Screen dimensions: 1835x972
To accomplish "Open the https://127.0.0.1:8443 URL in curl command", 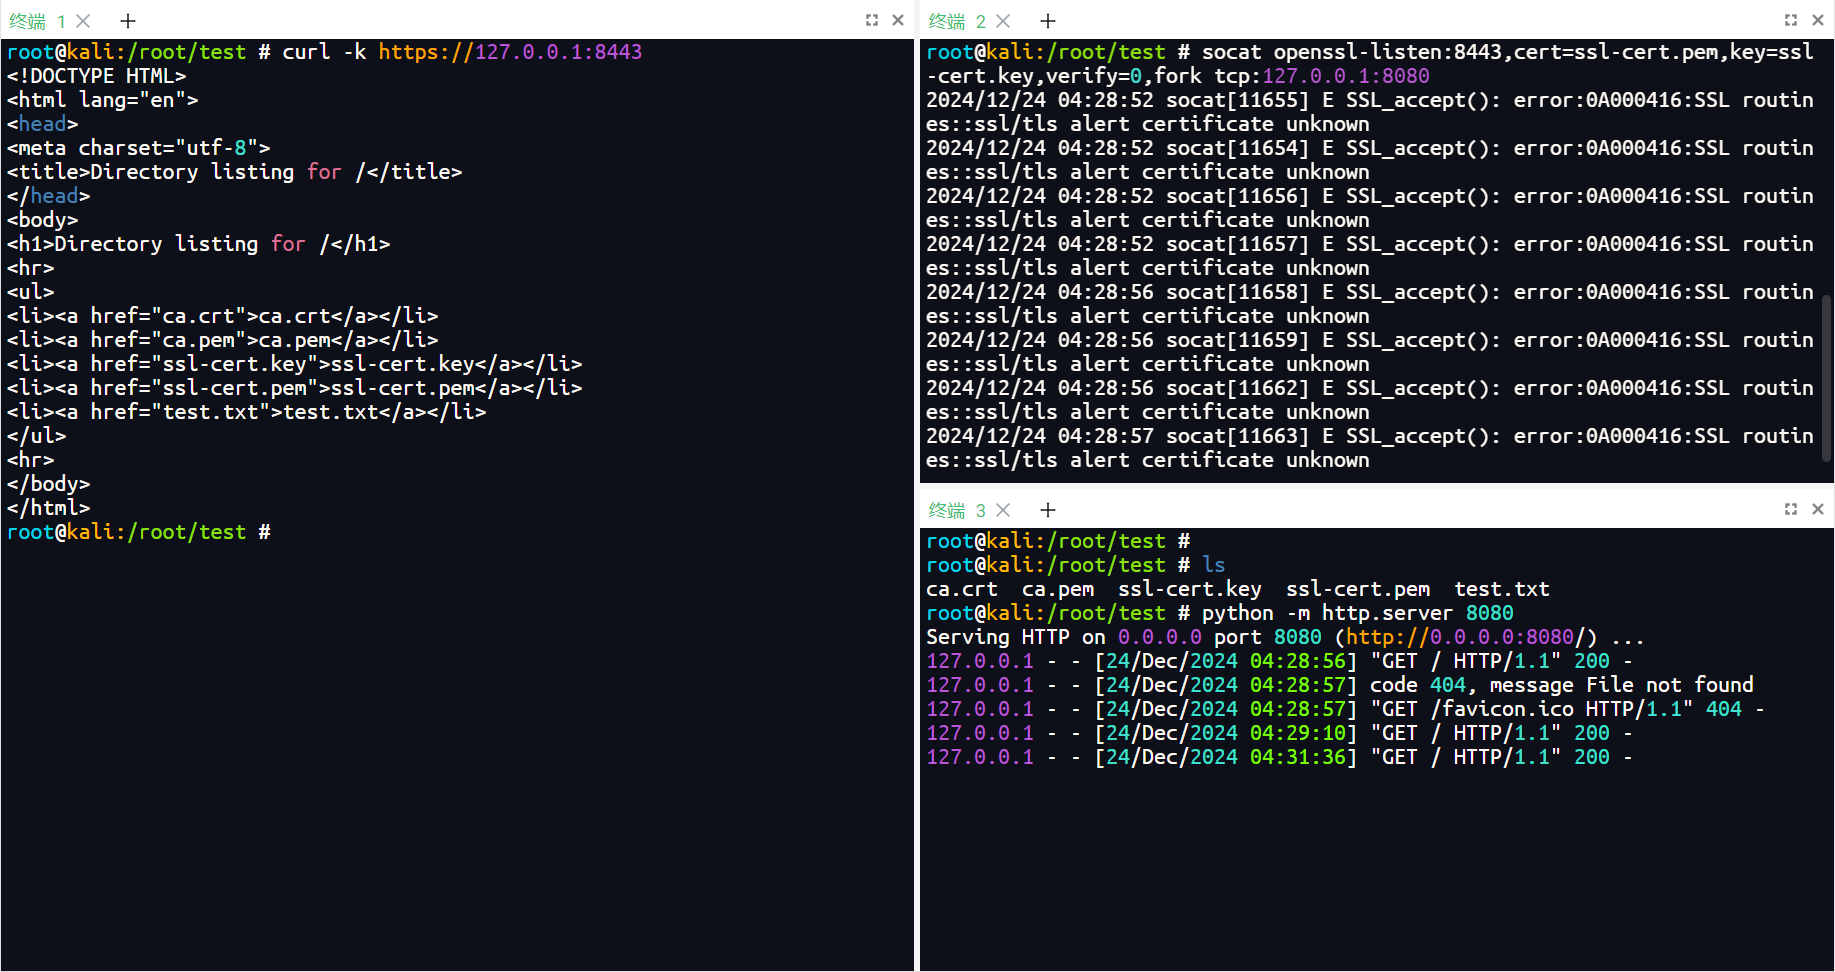I will point(510,52).
